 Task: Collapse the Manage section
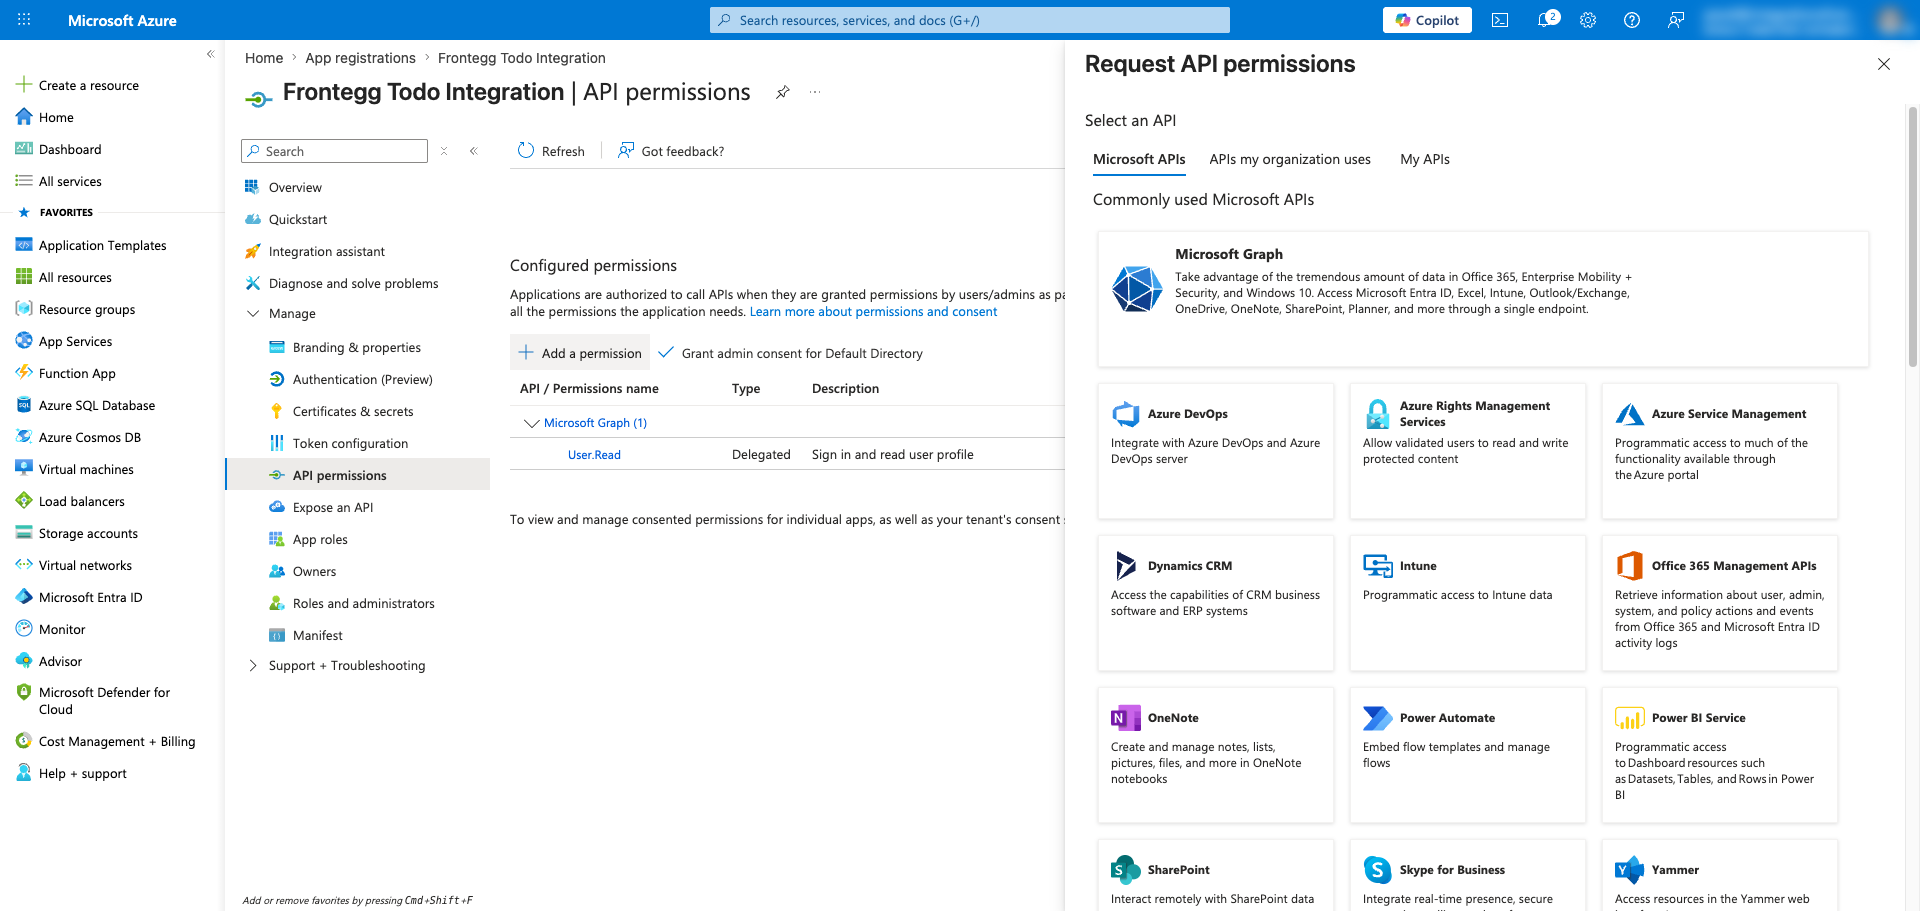(253, 313)
